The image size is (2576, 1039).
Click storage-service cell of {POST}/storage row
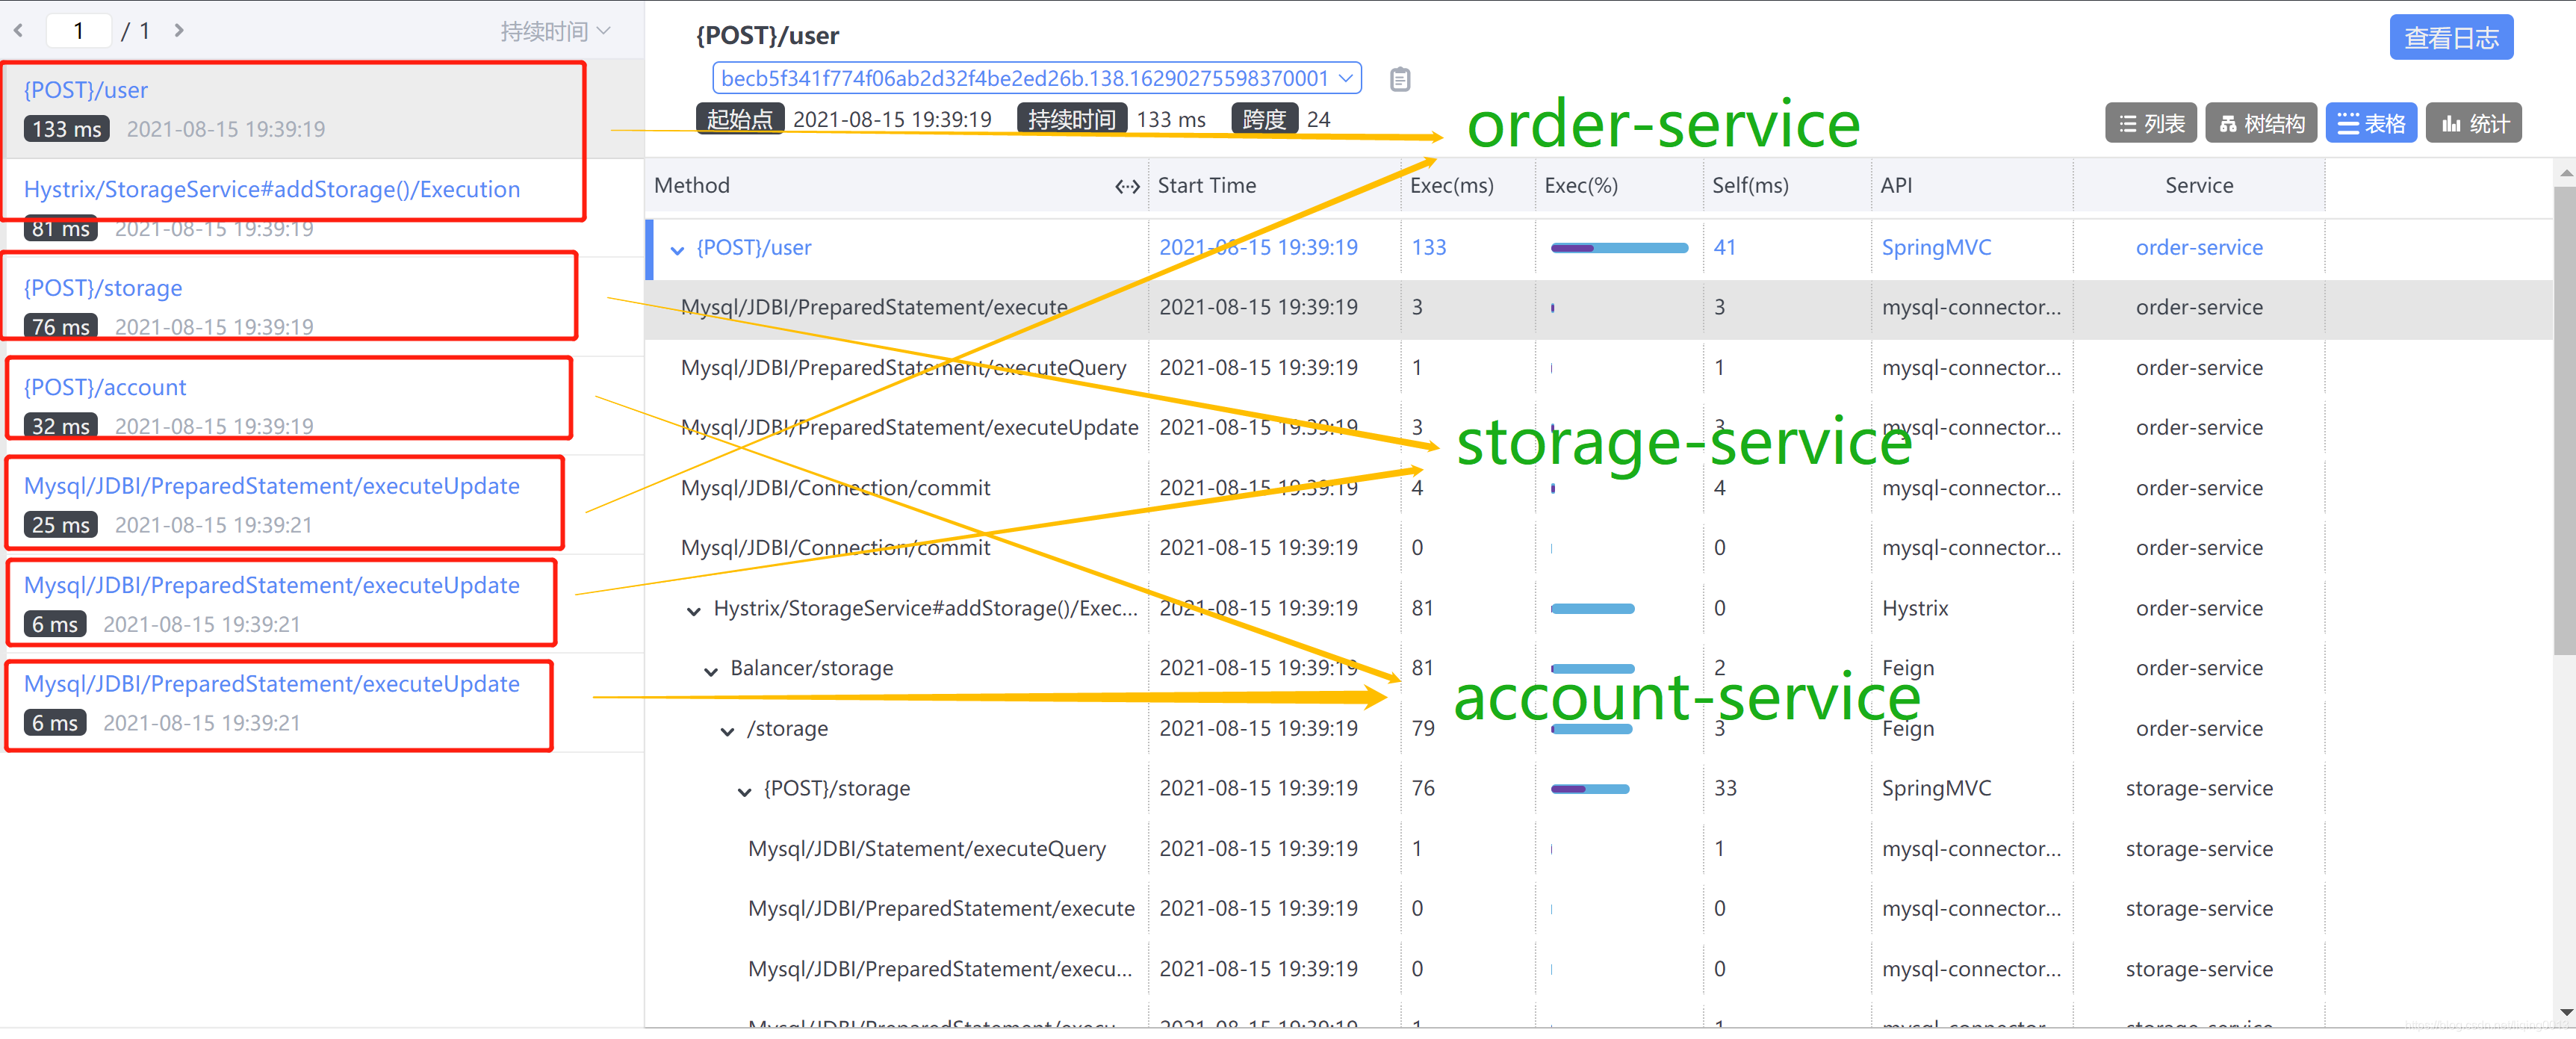tap(2198, 789)
